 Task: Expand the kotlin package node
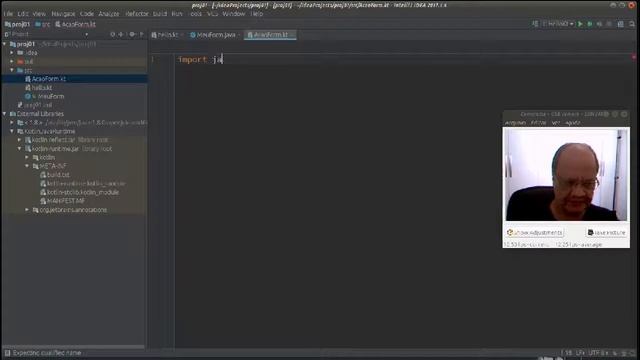point(27,157)
